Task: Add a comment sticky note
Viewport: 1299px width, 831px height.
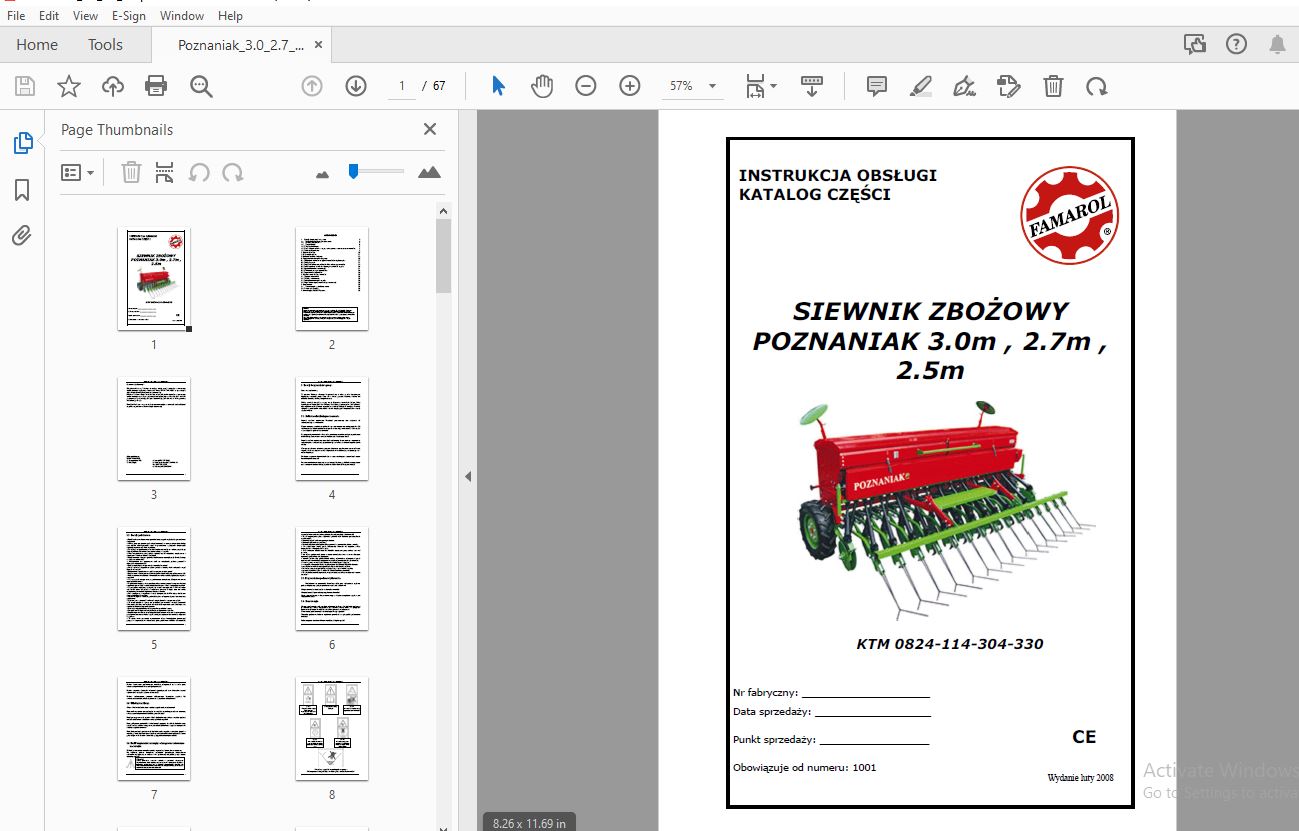Action: click(x=877, y=86)
